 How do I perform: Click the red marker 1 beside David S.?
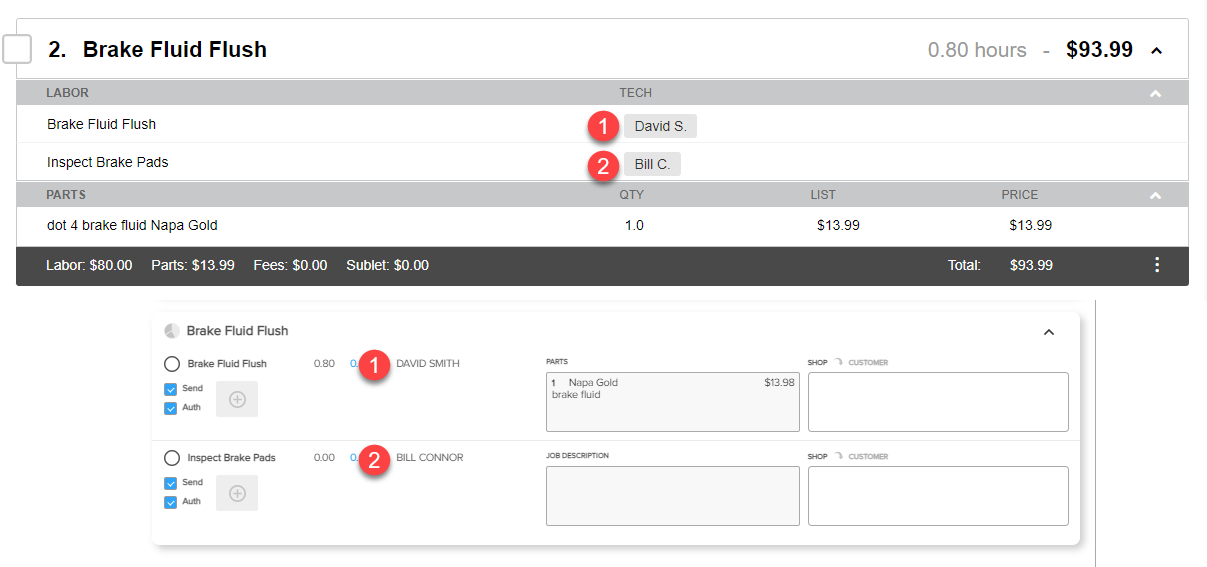pyautogui.click(x=603, y=127)
